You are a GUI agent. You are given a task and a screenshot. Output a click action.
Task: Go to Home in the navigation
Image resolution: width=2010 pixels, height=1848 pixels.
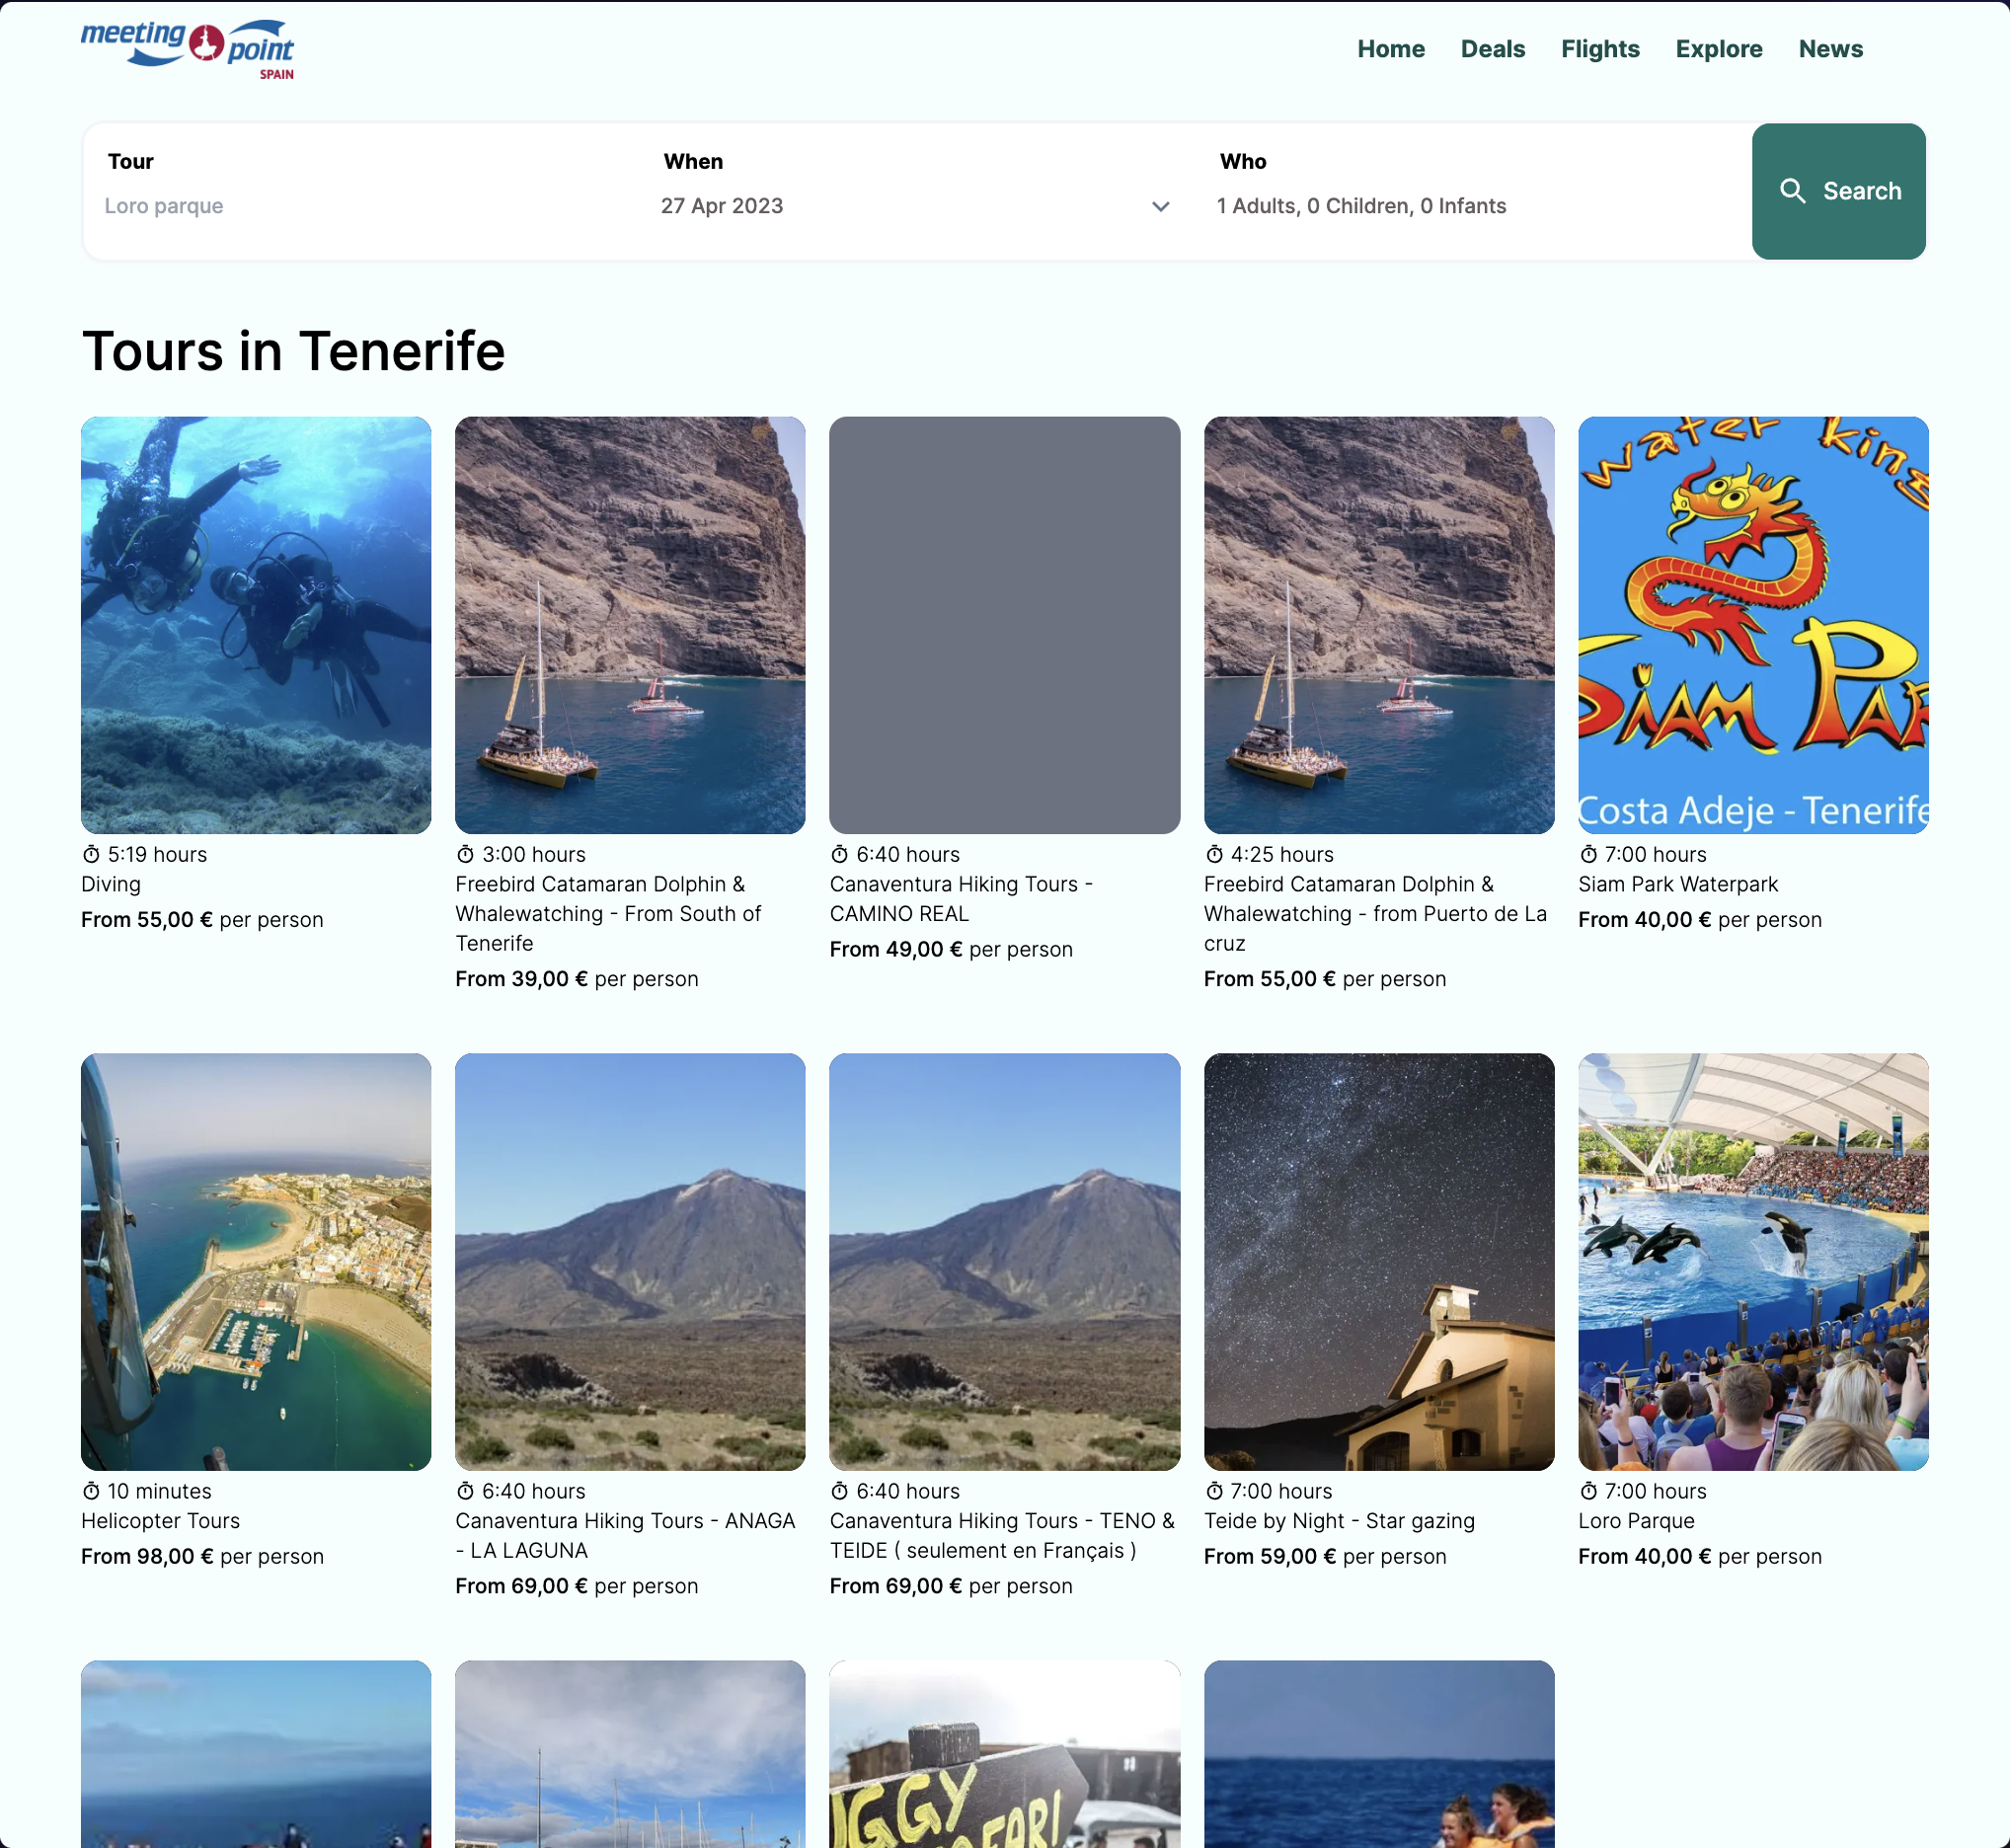[x=1390, y=49]
